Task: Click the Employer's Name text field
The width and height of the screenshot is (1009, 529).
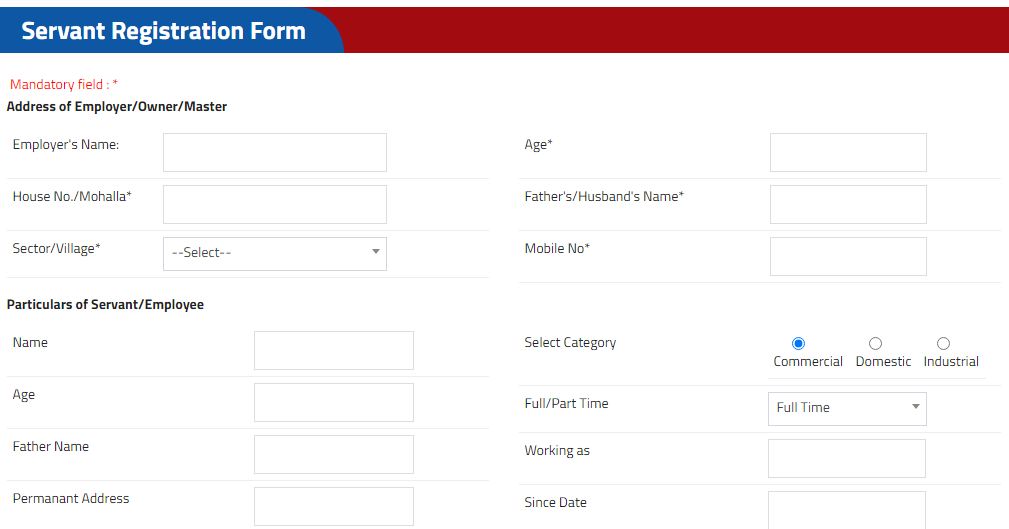Action: point(274,152)
